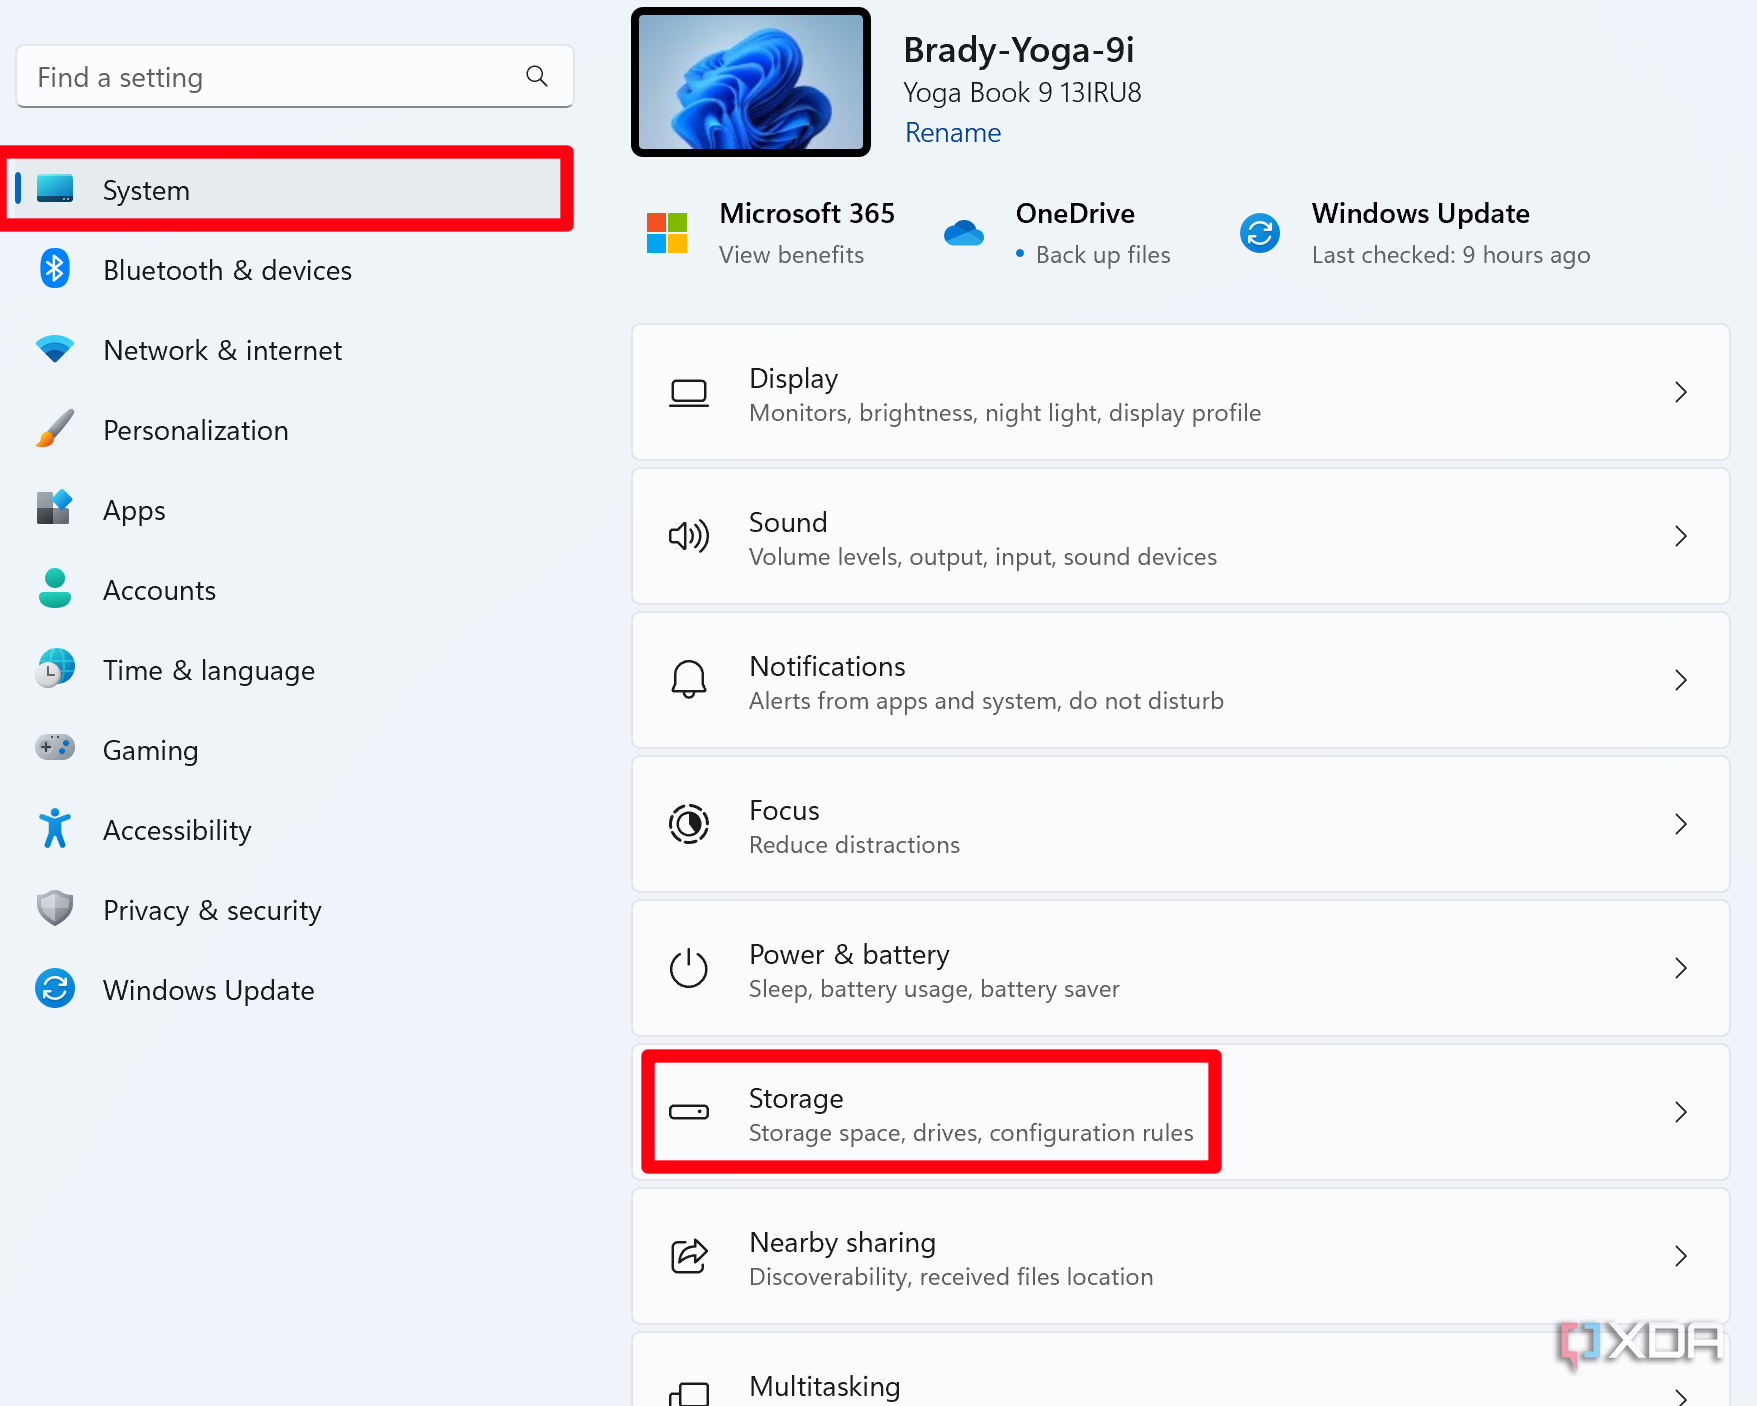Click the Rename link for Brady-Yoga-9i
Screen dimensions: 1757x1406
tap(952, 132)
